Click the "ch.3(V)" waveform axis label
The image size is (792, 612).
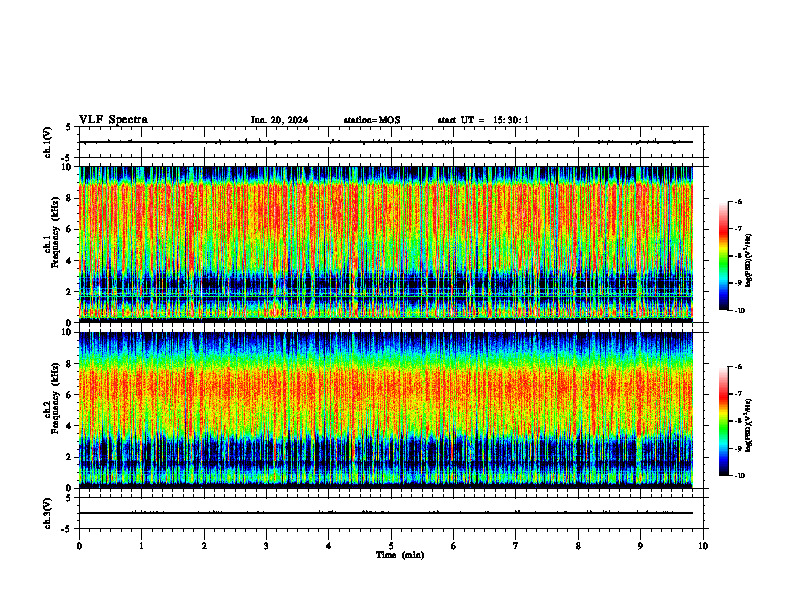(47, 513)
